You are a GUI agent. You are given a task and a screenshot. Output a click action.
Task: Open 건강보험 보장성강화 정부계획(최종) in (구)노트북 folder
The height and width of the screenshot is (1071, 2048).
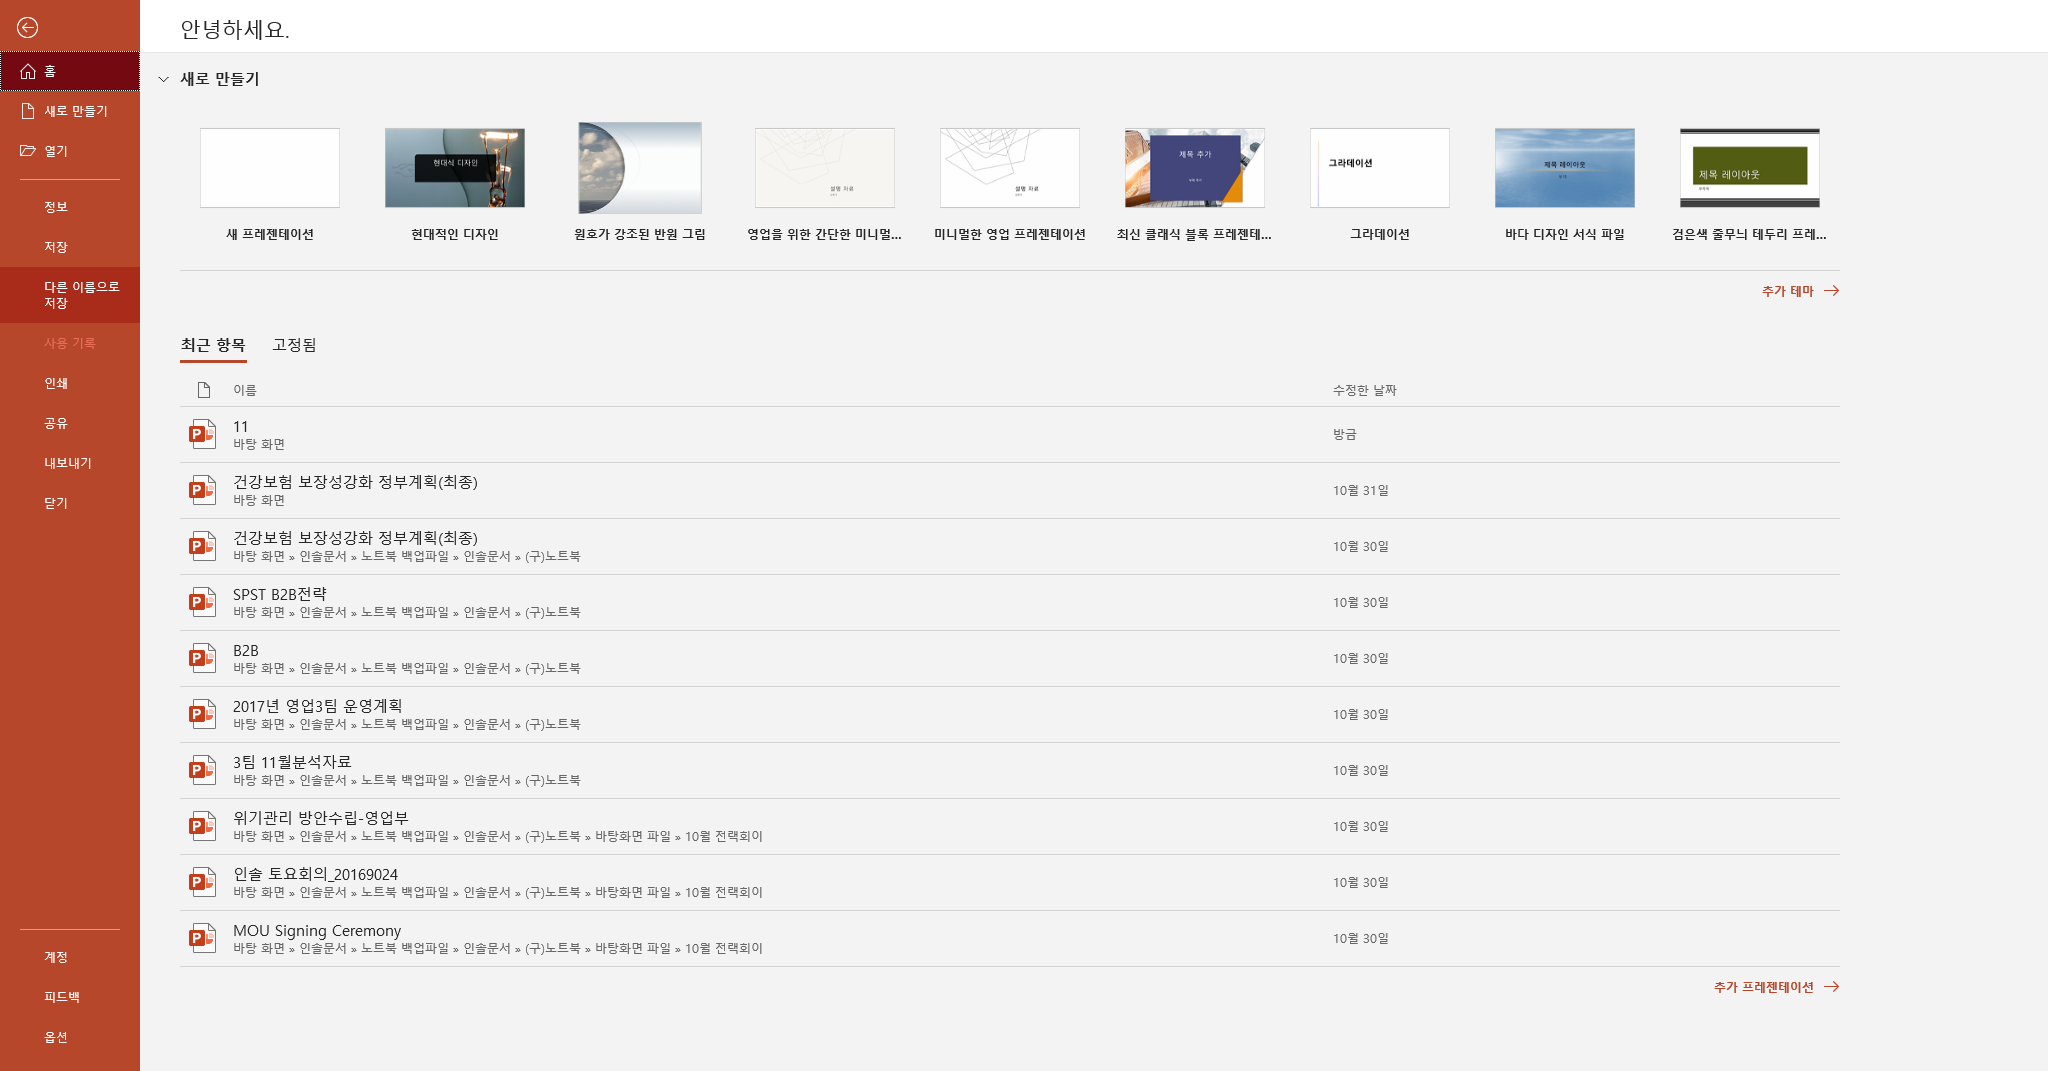click(355, 538)
